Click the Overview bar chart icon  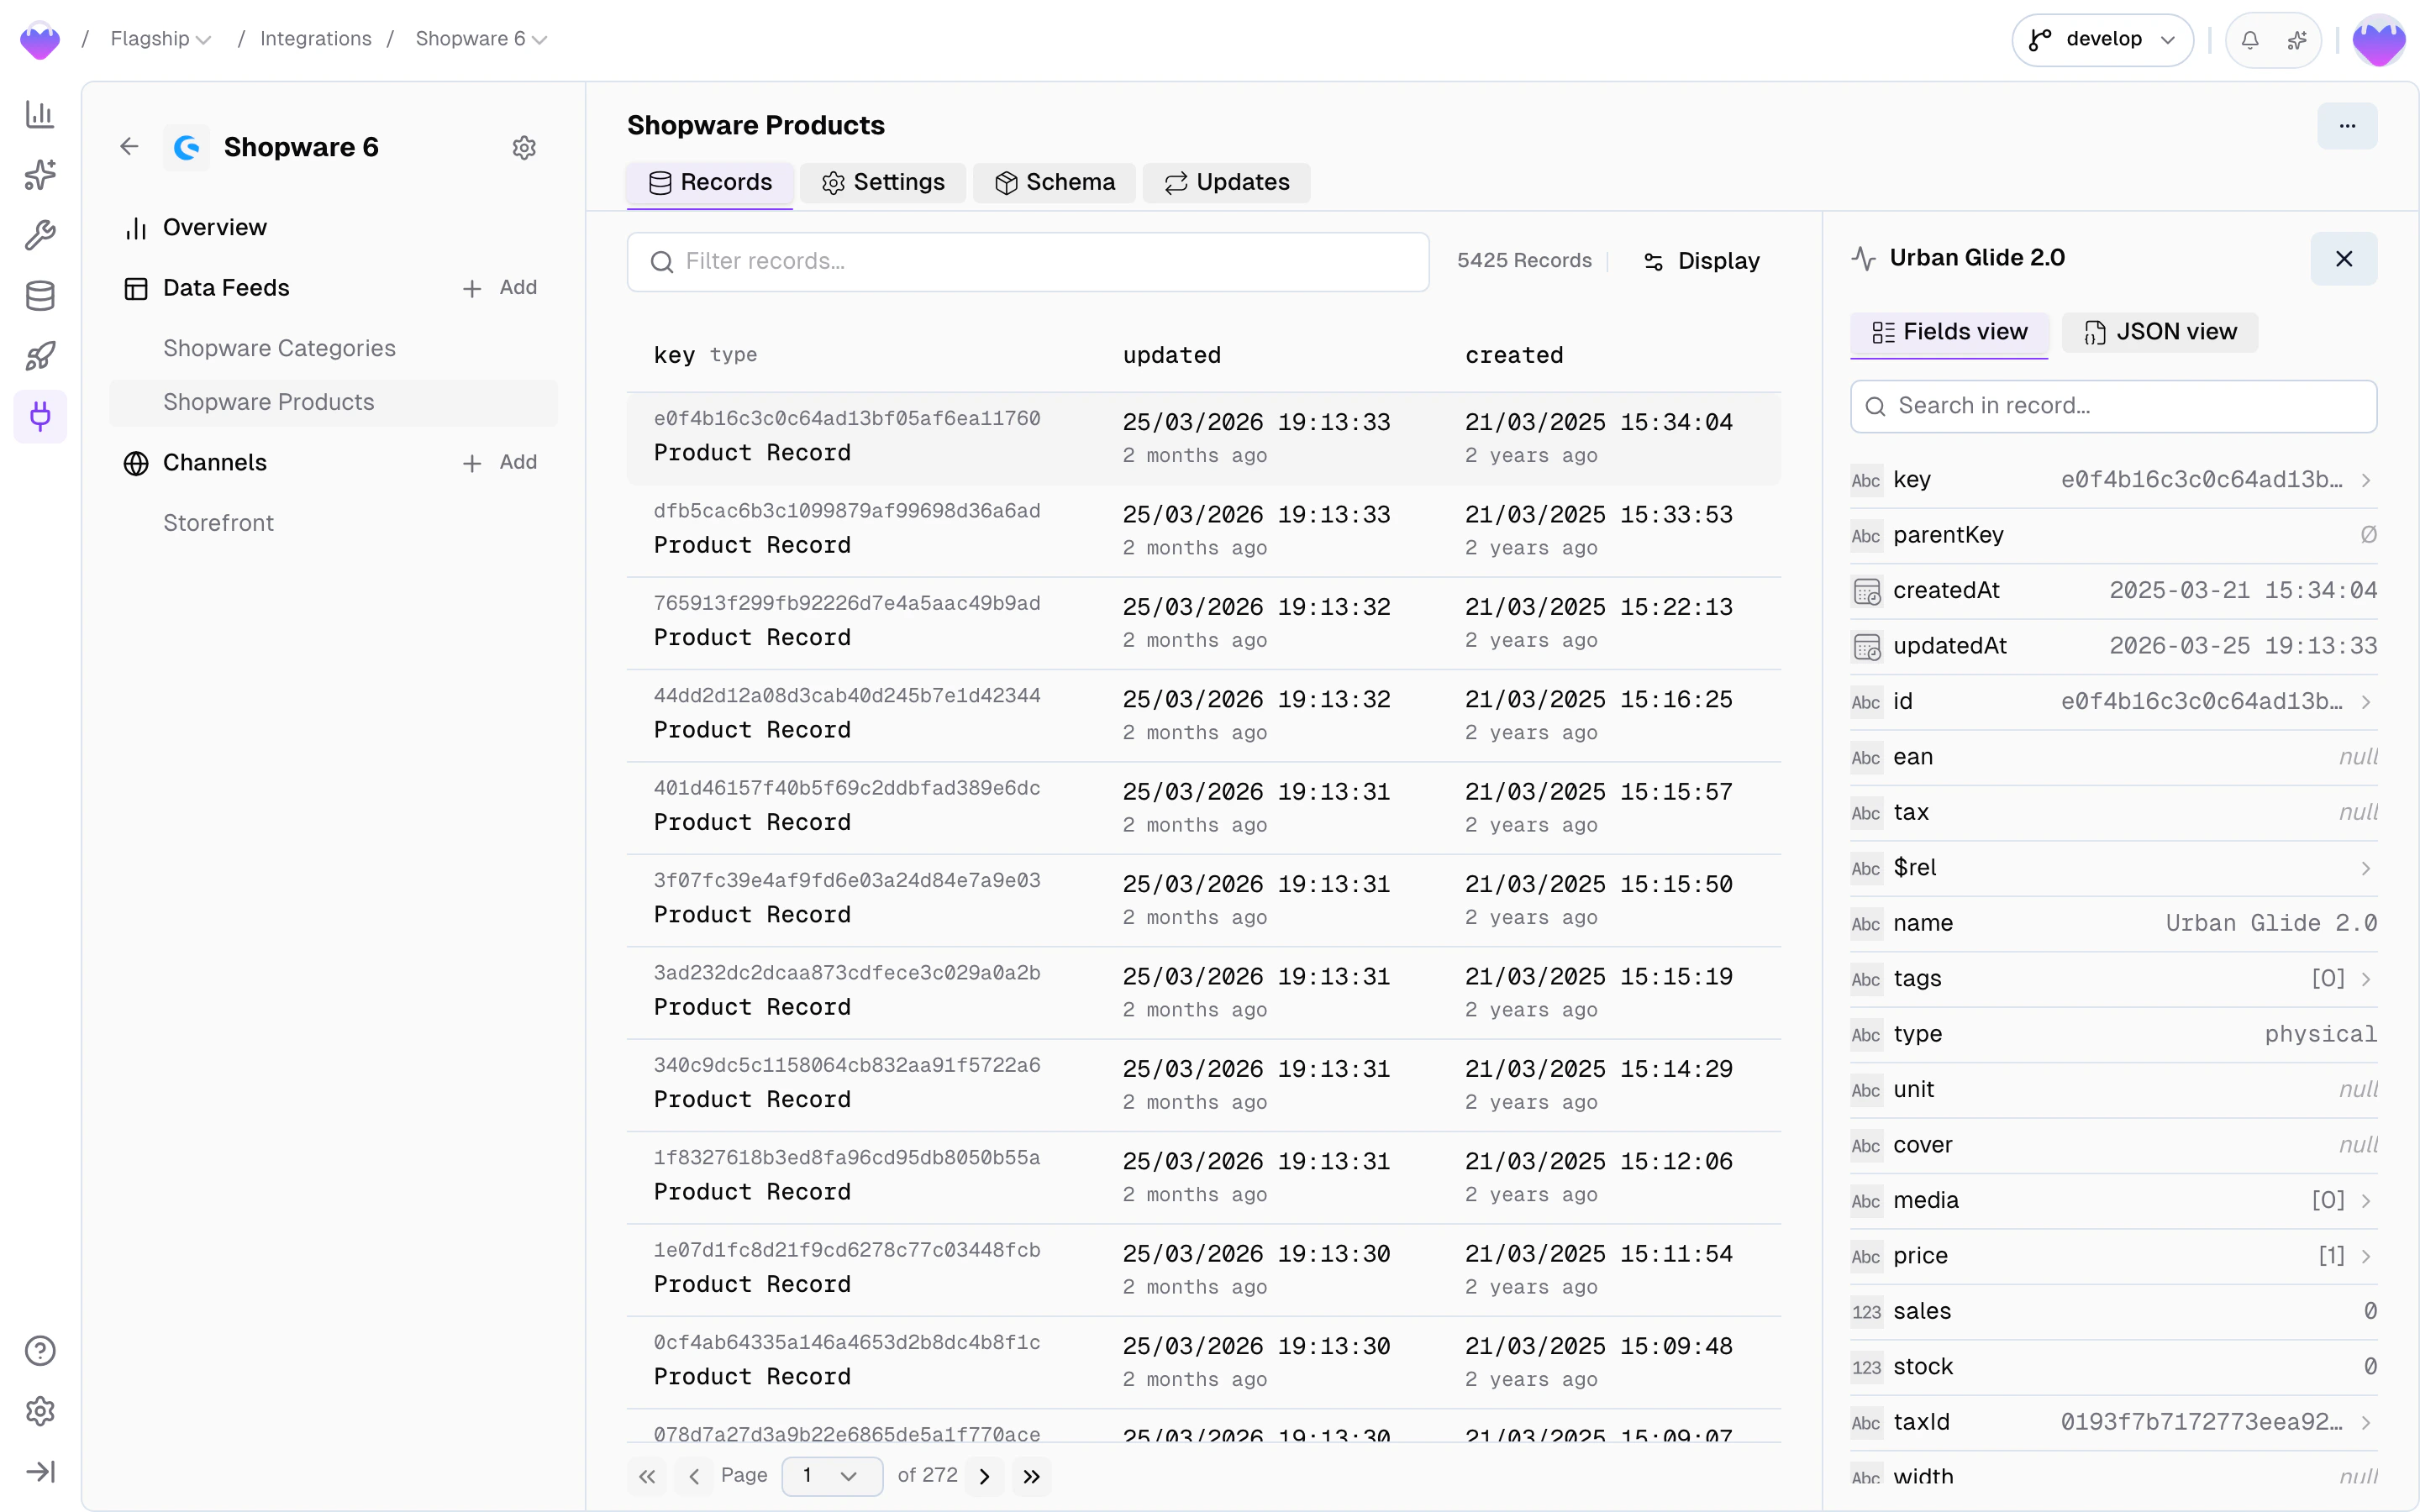(136, 228)
